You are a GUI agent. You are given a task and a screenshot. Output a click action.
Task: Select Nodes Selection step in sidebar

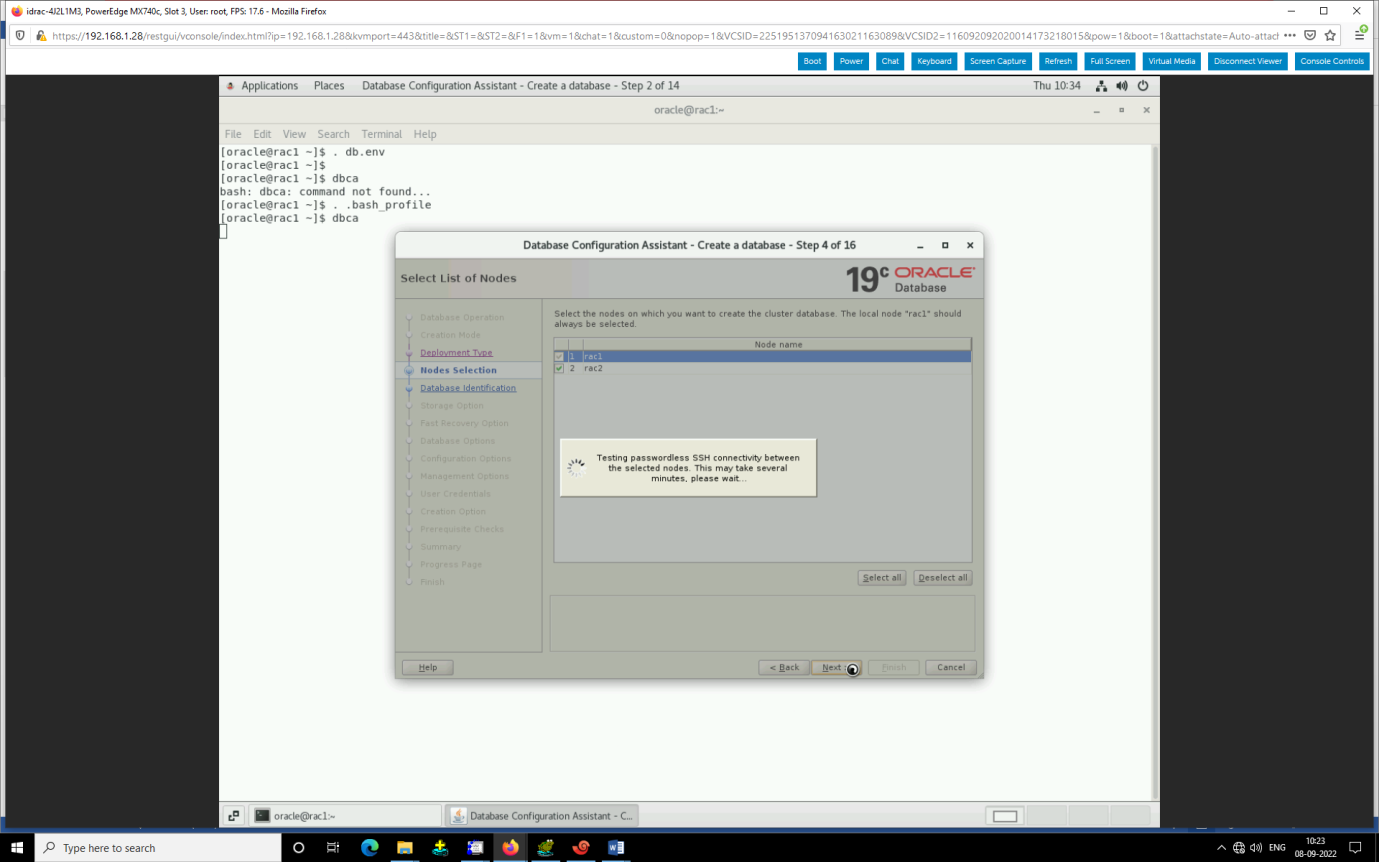click(458, 370)
